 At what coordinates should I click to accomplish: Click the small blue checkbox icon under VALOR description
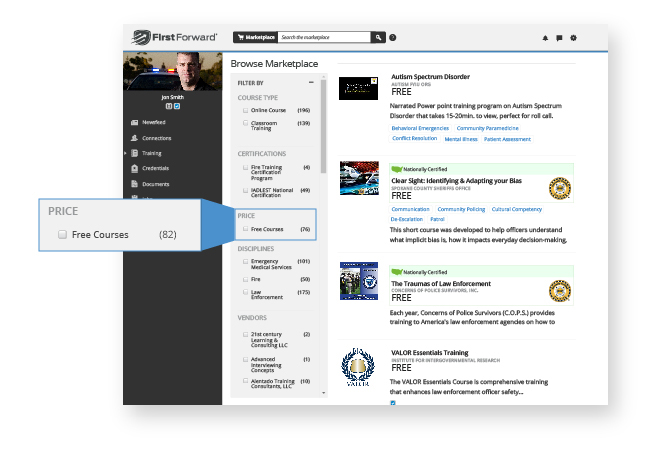coord(393,403)
